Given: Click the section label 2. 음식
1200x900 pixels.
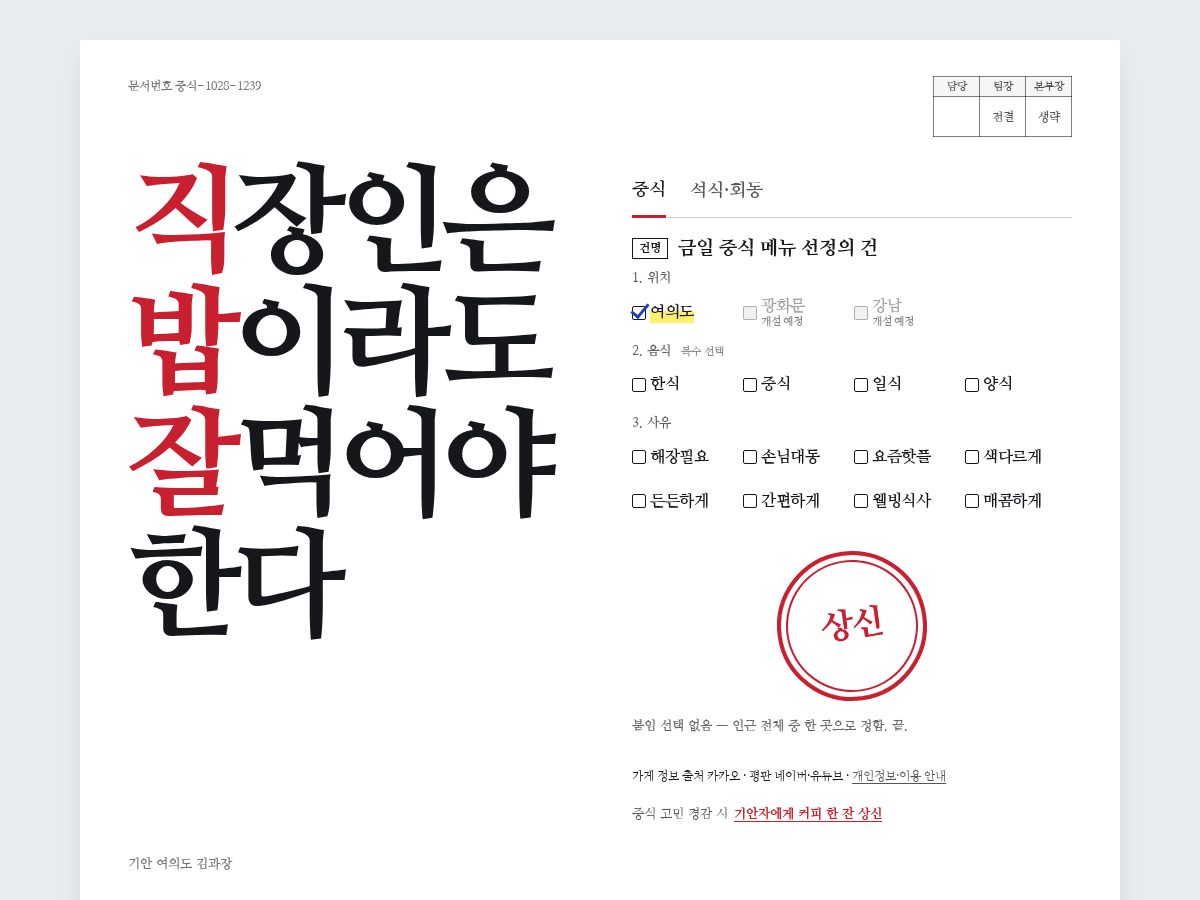Looking at the screenshot, I should [652, 350].
